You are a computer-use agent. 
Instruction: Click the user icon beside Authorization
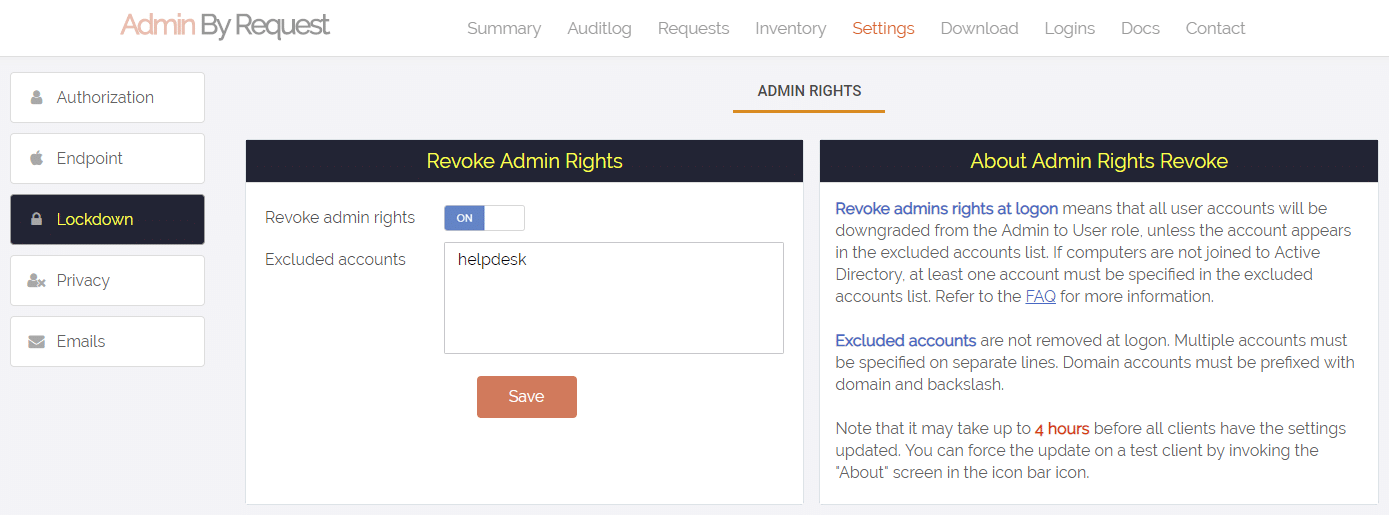point(37,98)
